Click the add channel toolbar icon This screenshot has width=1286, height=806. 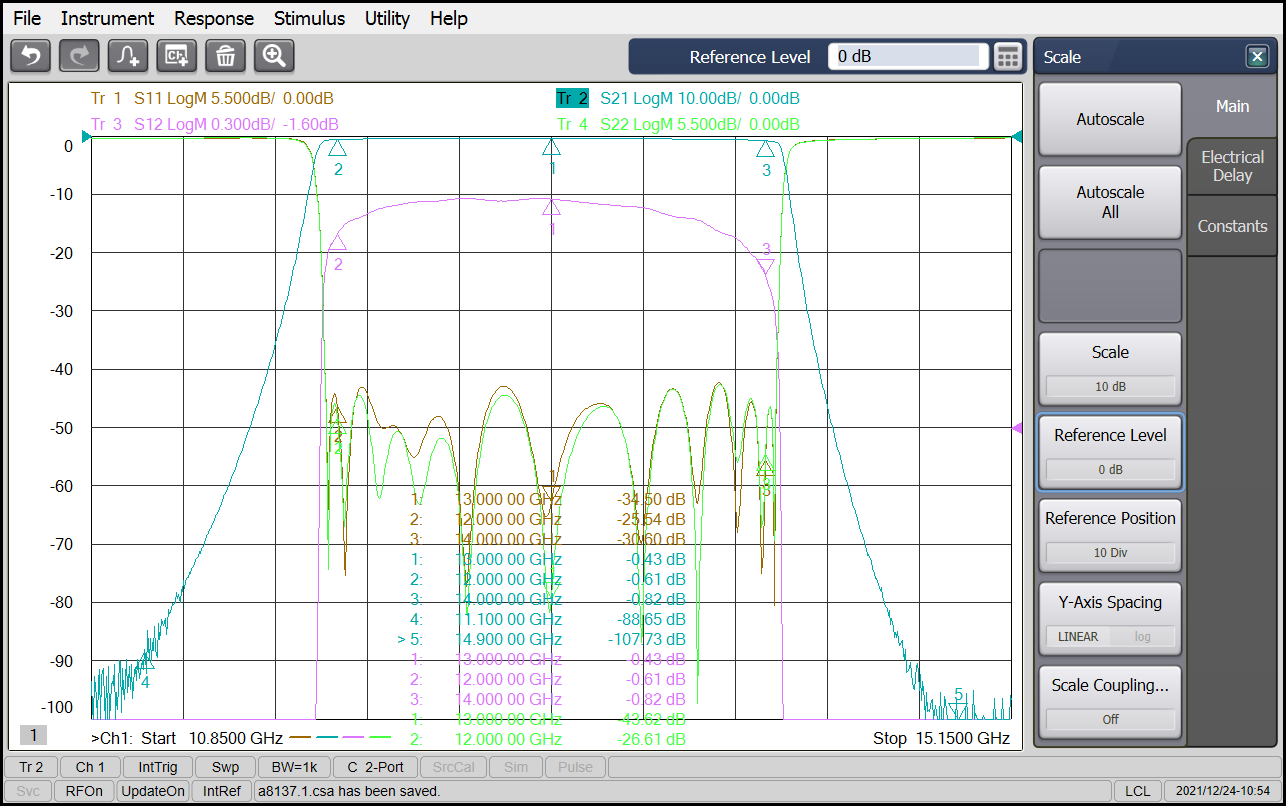177,56
